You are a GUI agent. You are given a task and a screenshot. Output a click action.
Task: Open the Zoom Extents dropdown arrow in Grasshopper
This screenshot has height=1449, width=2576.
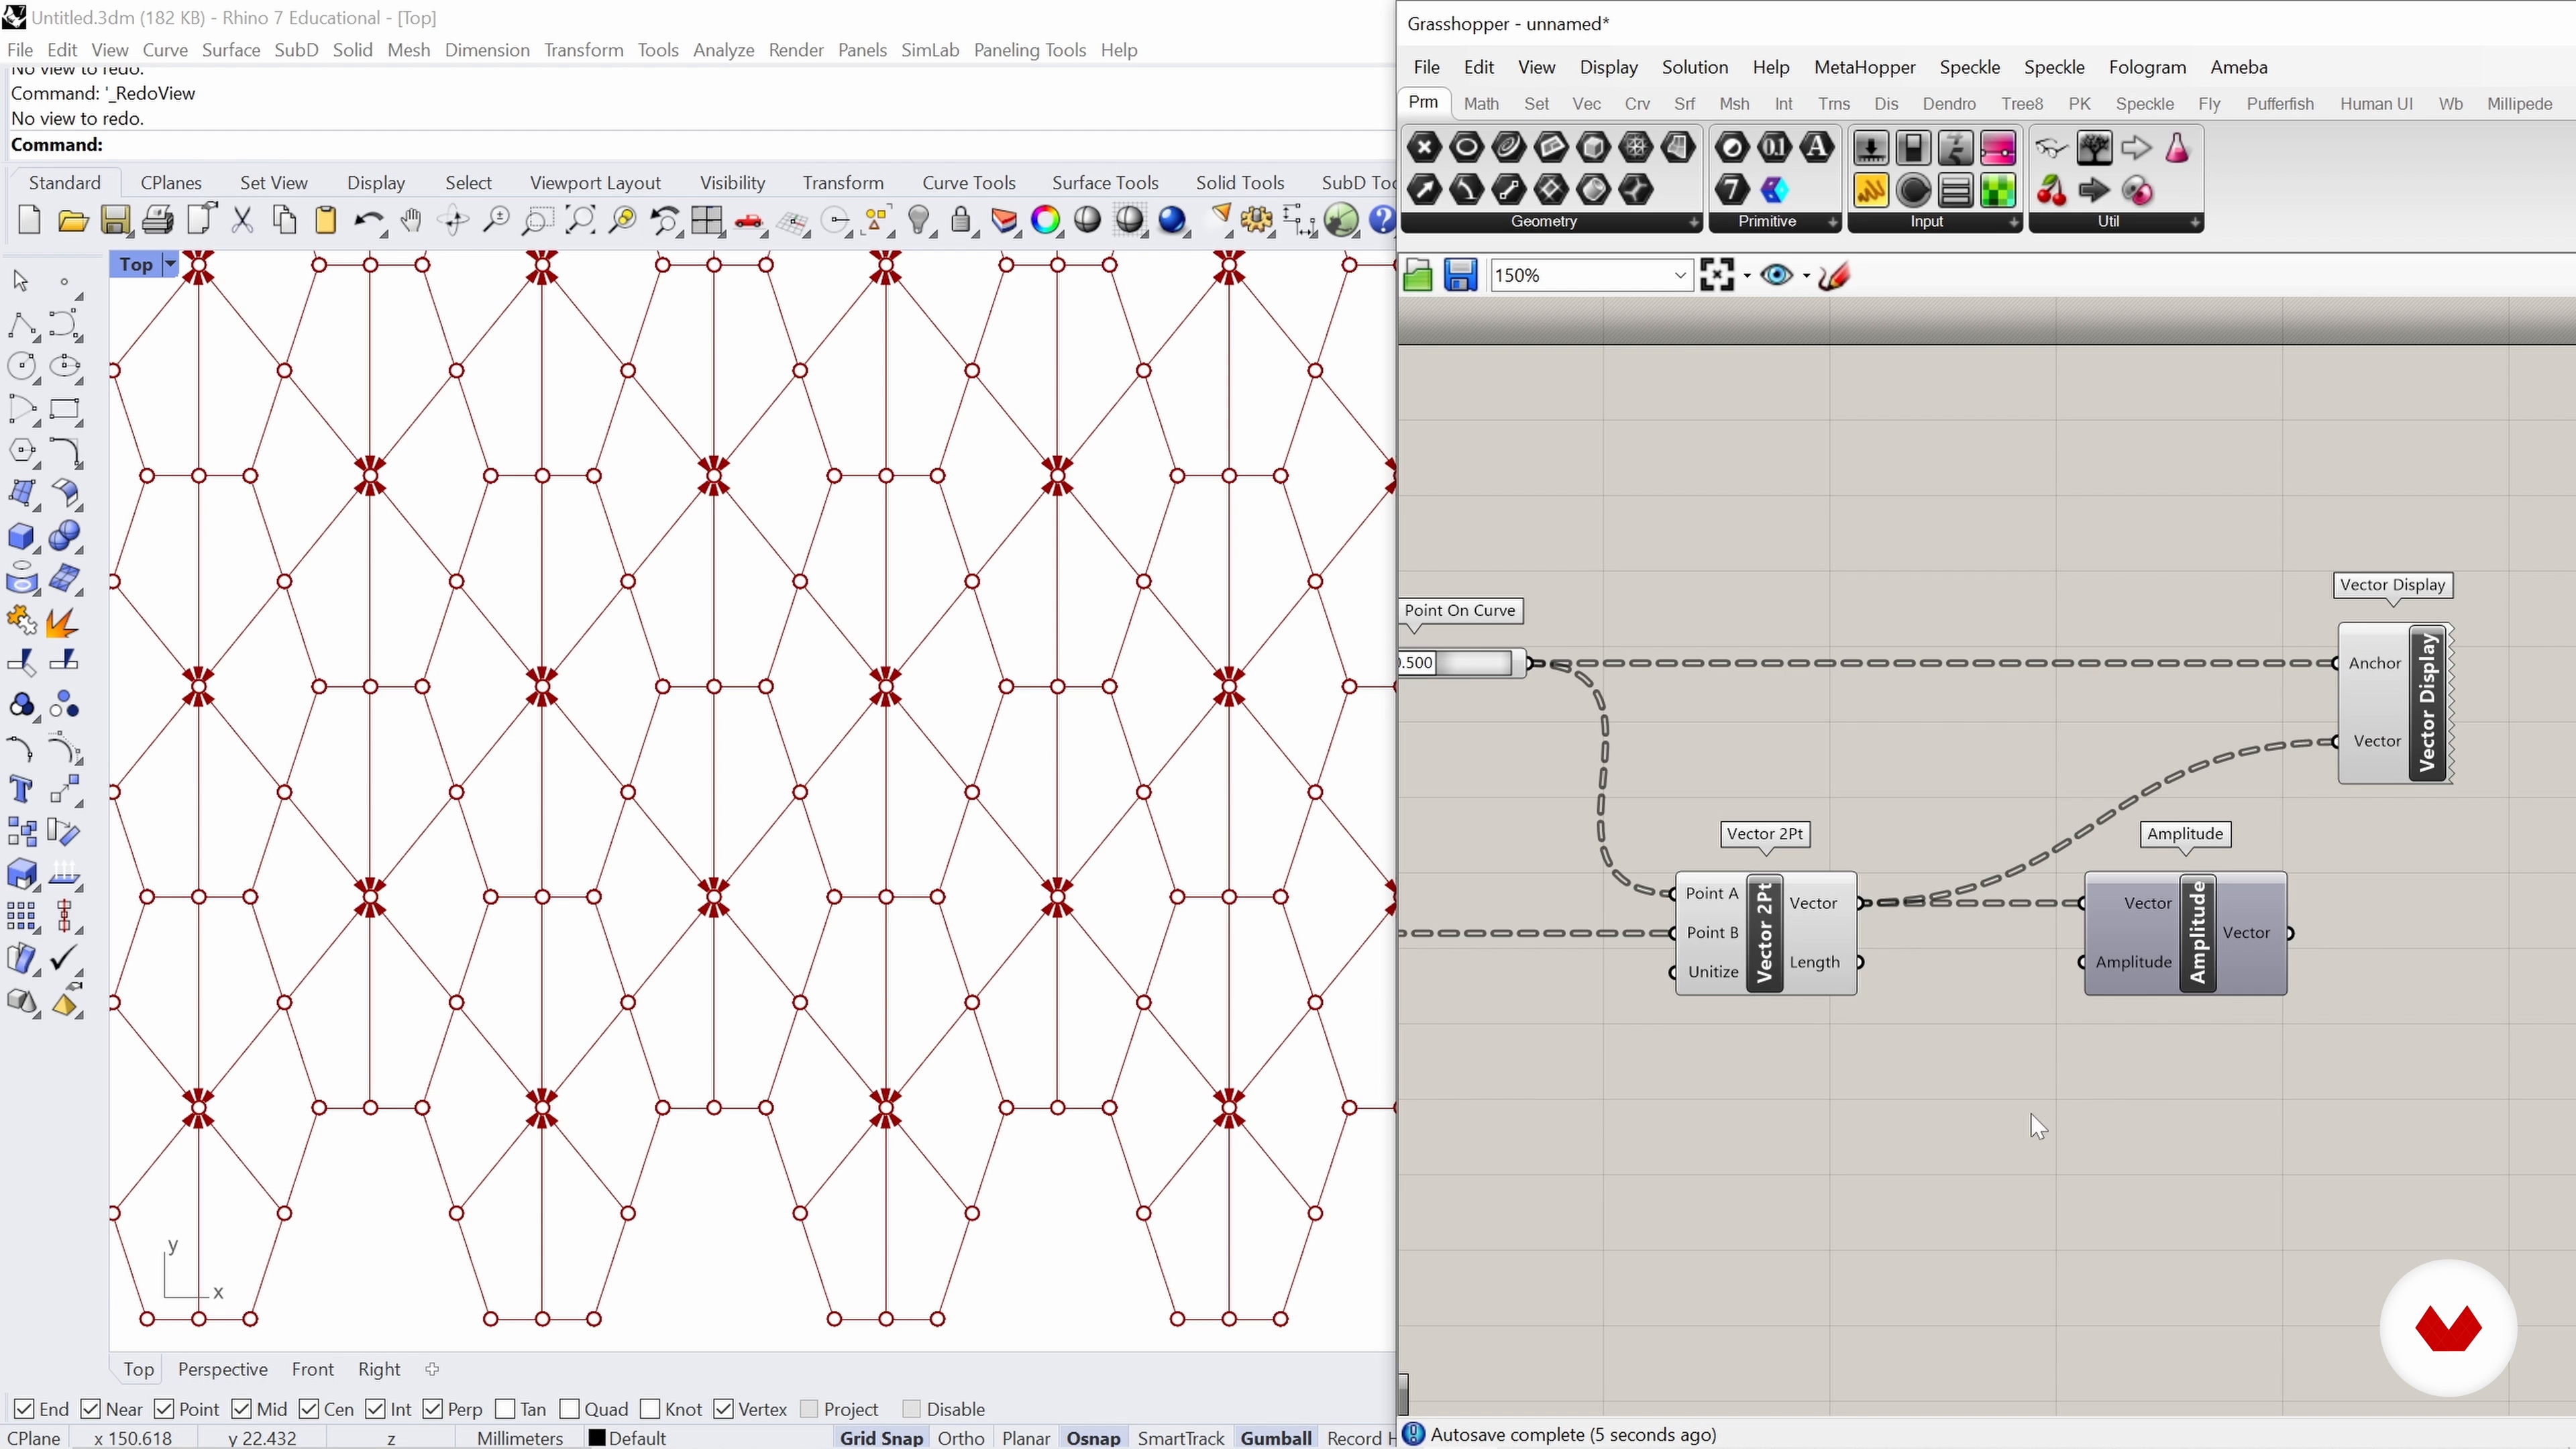tap(1747, 276)
